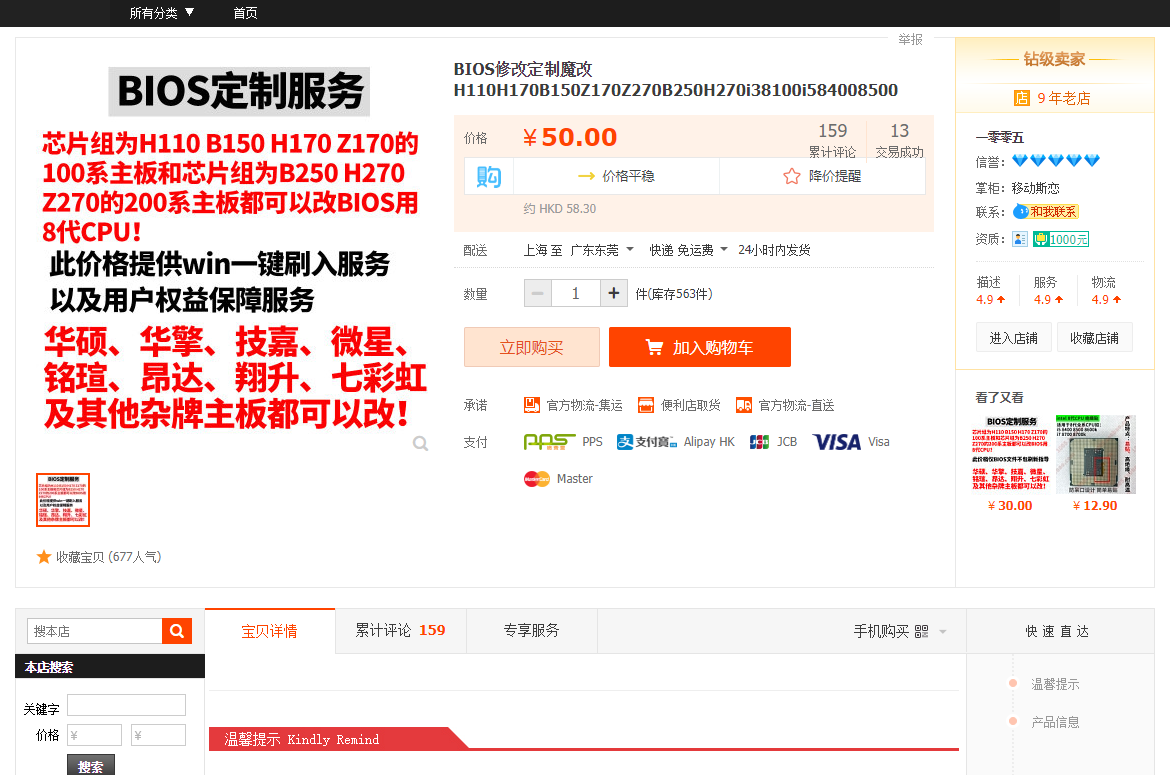The width and height of the screenshot is (1170, 775).
Task: Select the BIOS product thumbnail under the main image
Action: (63, 500)
